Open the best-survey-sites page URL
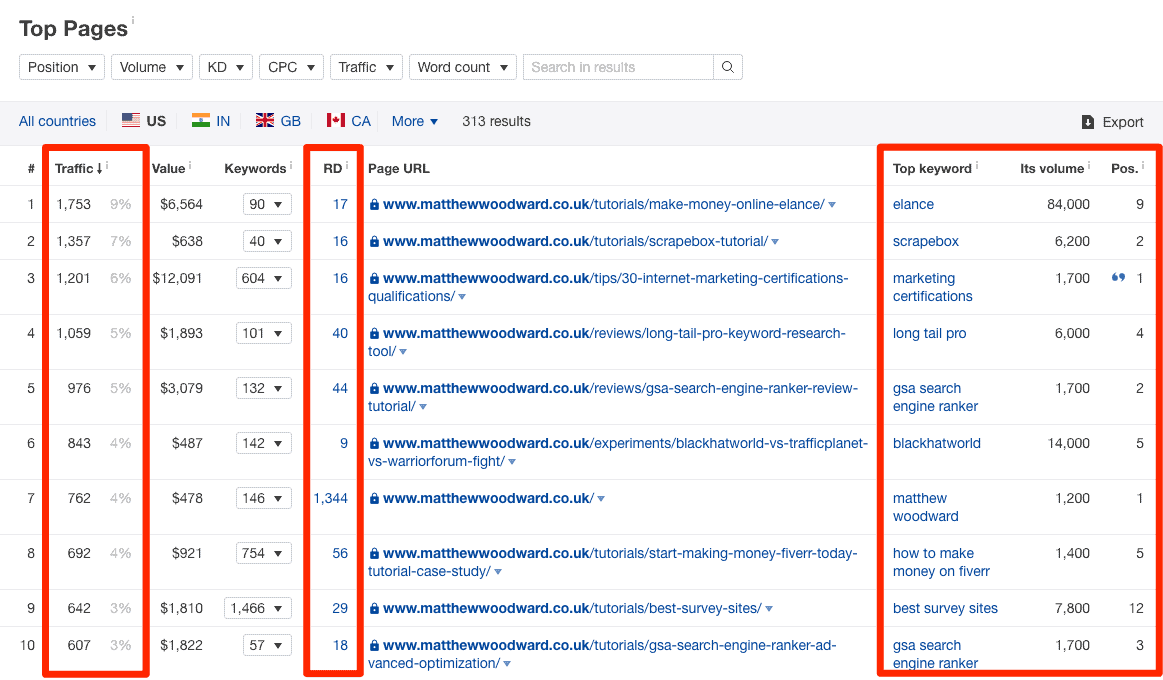1163x680 pixels. (x=573, y=608)
